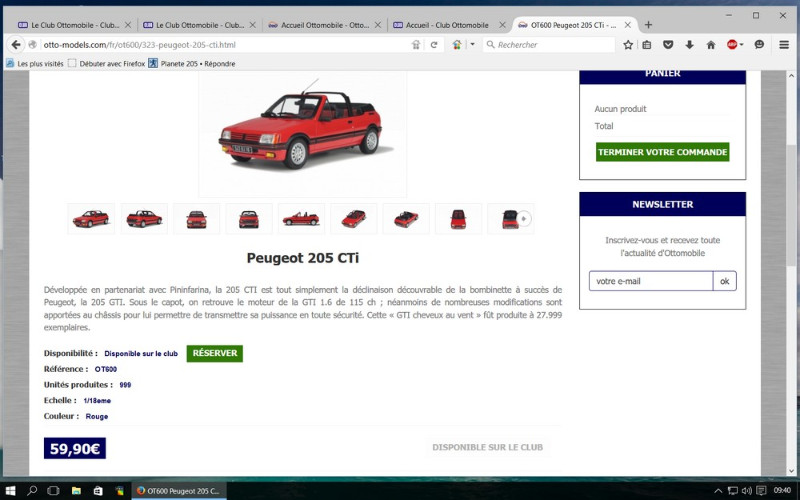The width and height of the screenshot is (800, 500).
Task: Open File Explorer from the taskbar
Action: pos(76,491)
